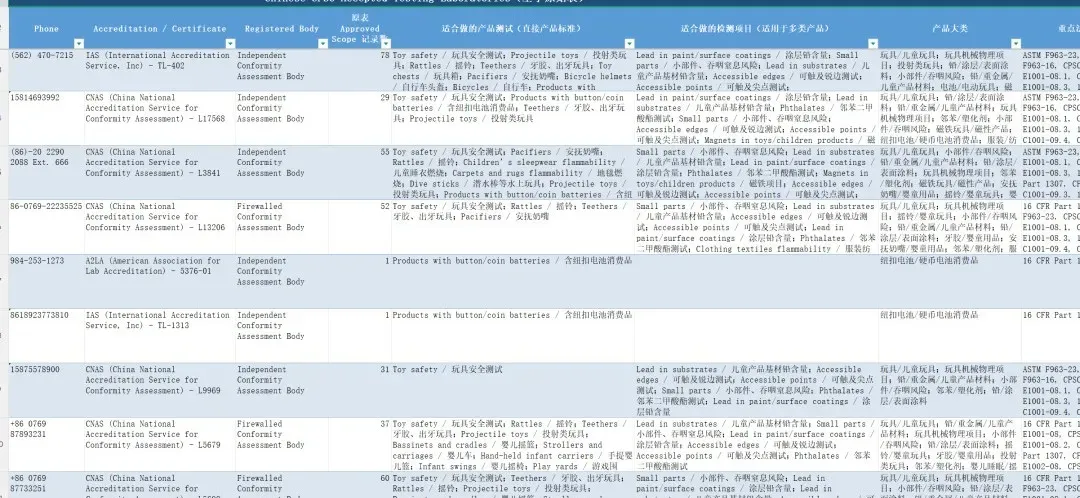Select the 适合做的产品测试 header cell
Image resolution: width=1080 pixels, height=498 pixels.
pos(512,28)
